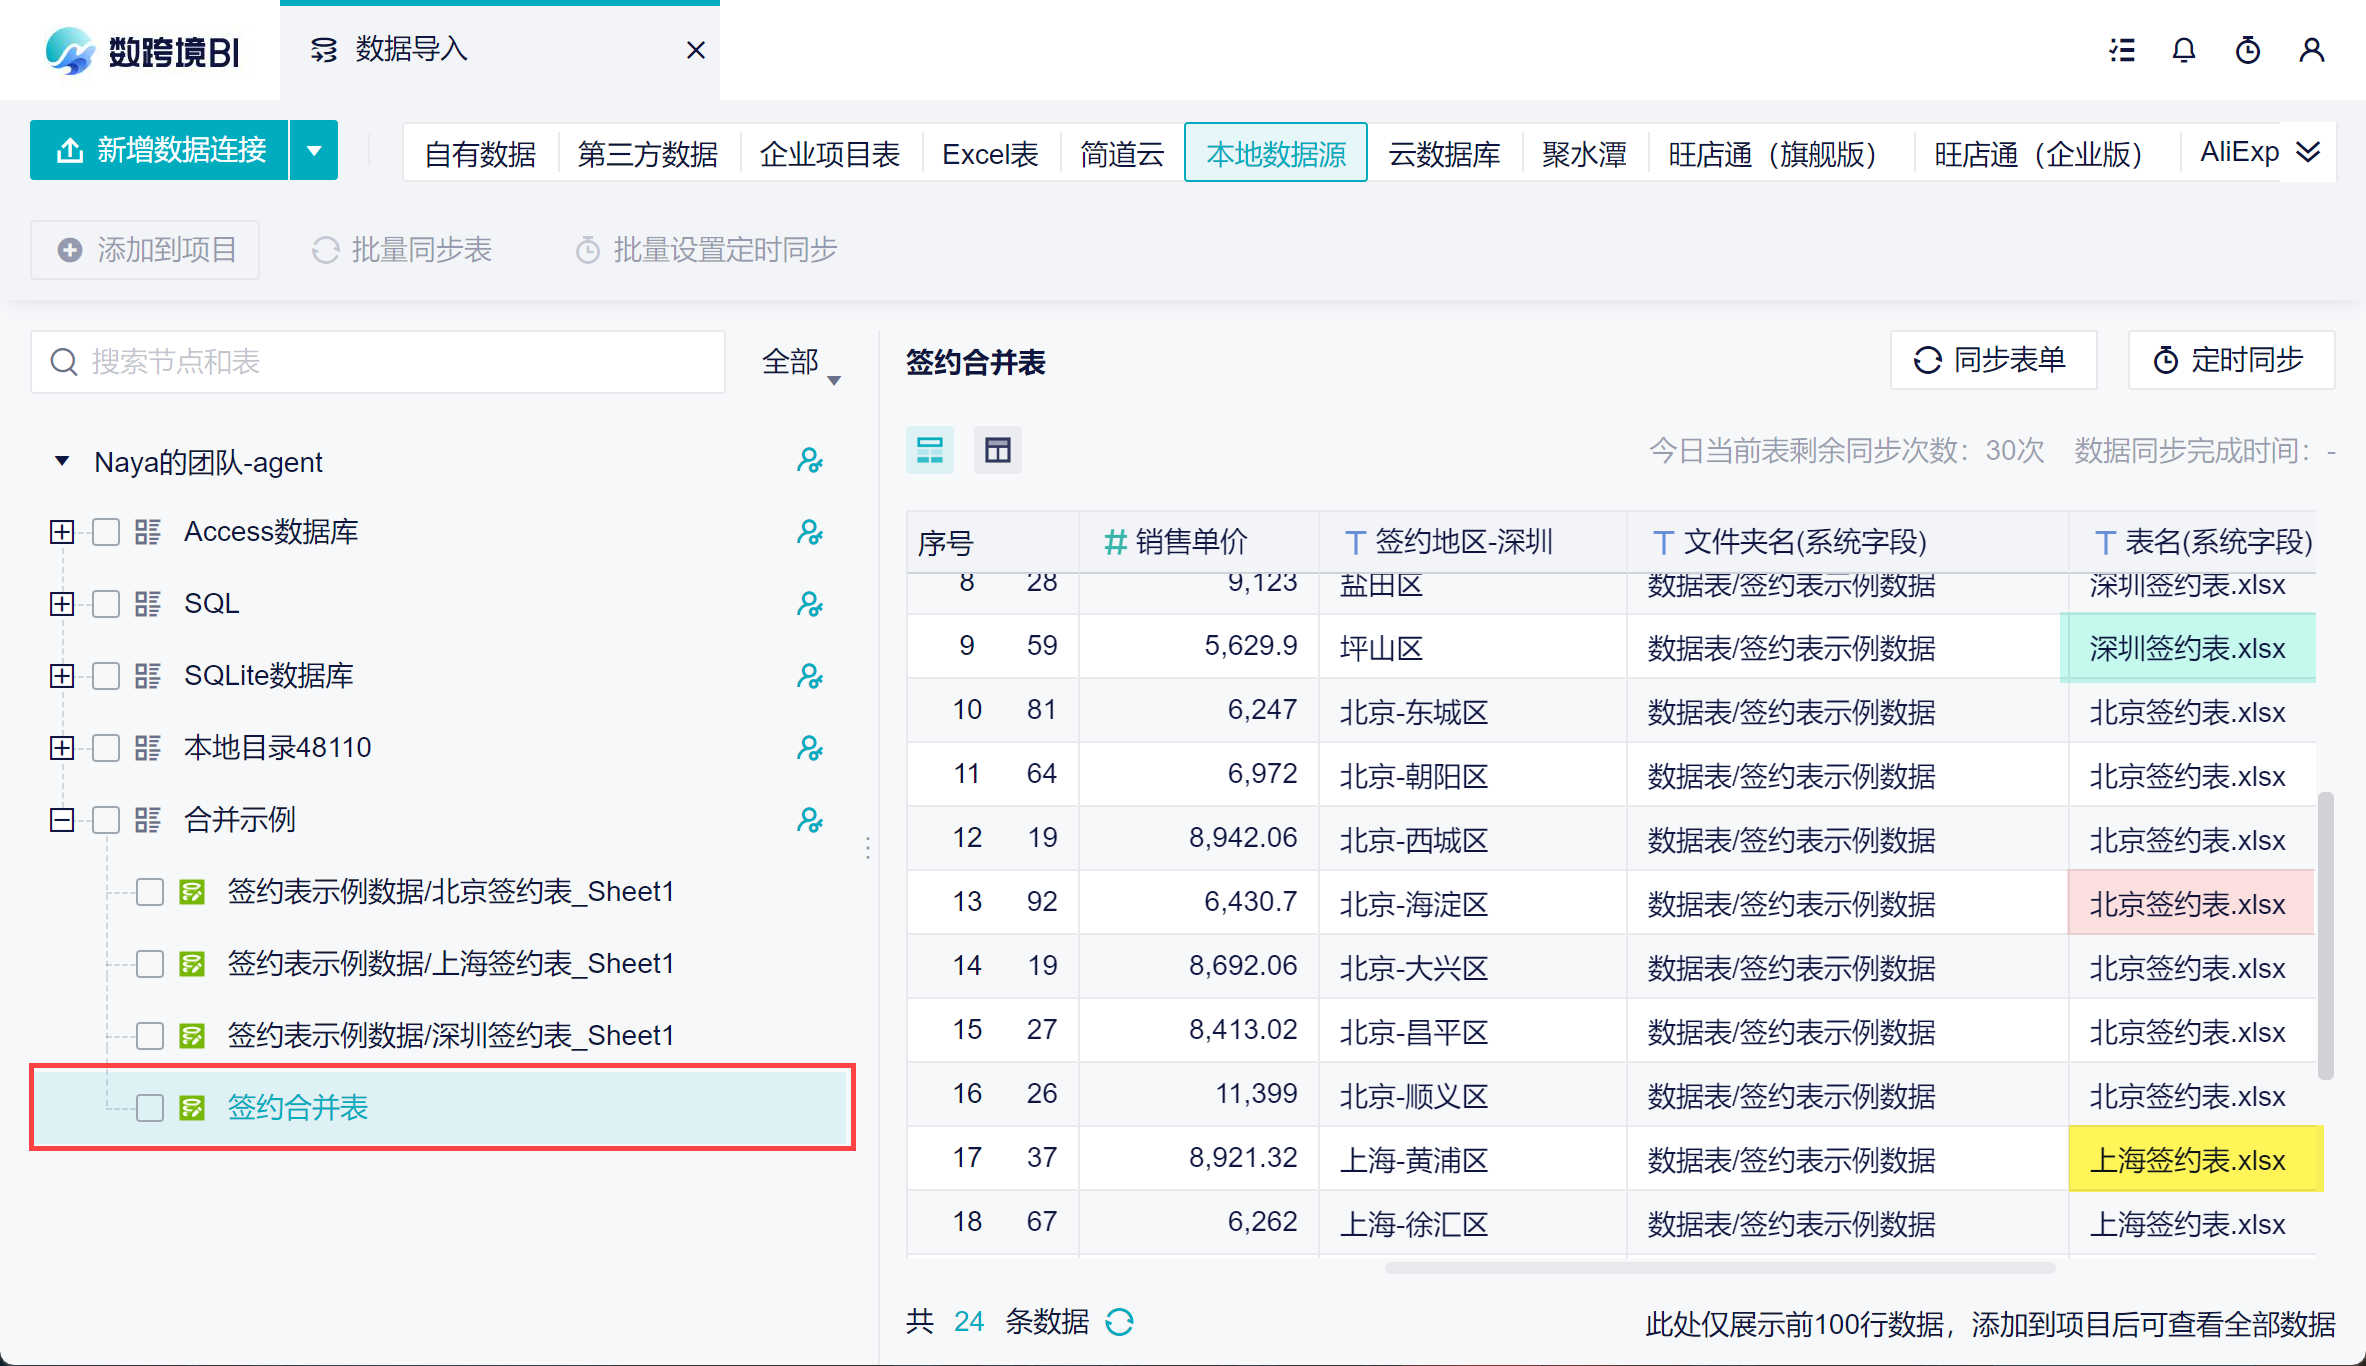Check the SQL node checkbox
This screenshot has height=1366, width=2366.
pyautogui.click(x=106, y=604)
